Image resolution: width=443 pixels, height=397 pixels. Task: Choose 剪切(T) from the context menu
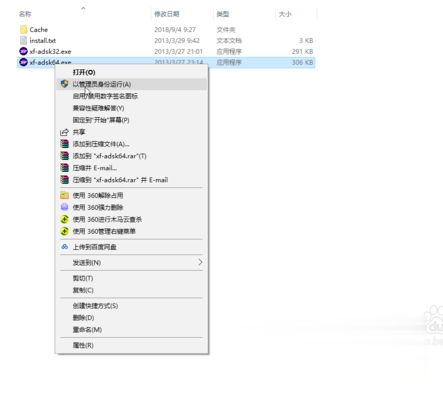[x=132, y=278]
